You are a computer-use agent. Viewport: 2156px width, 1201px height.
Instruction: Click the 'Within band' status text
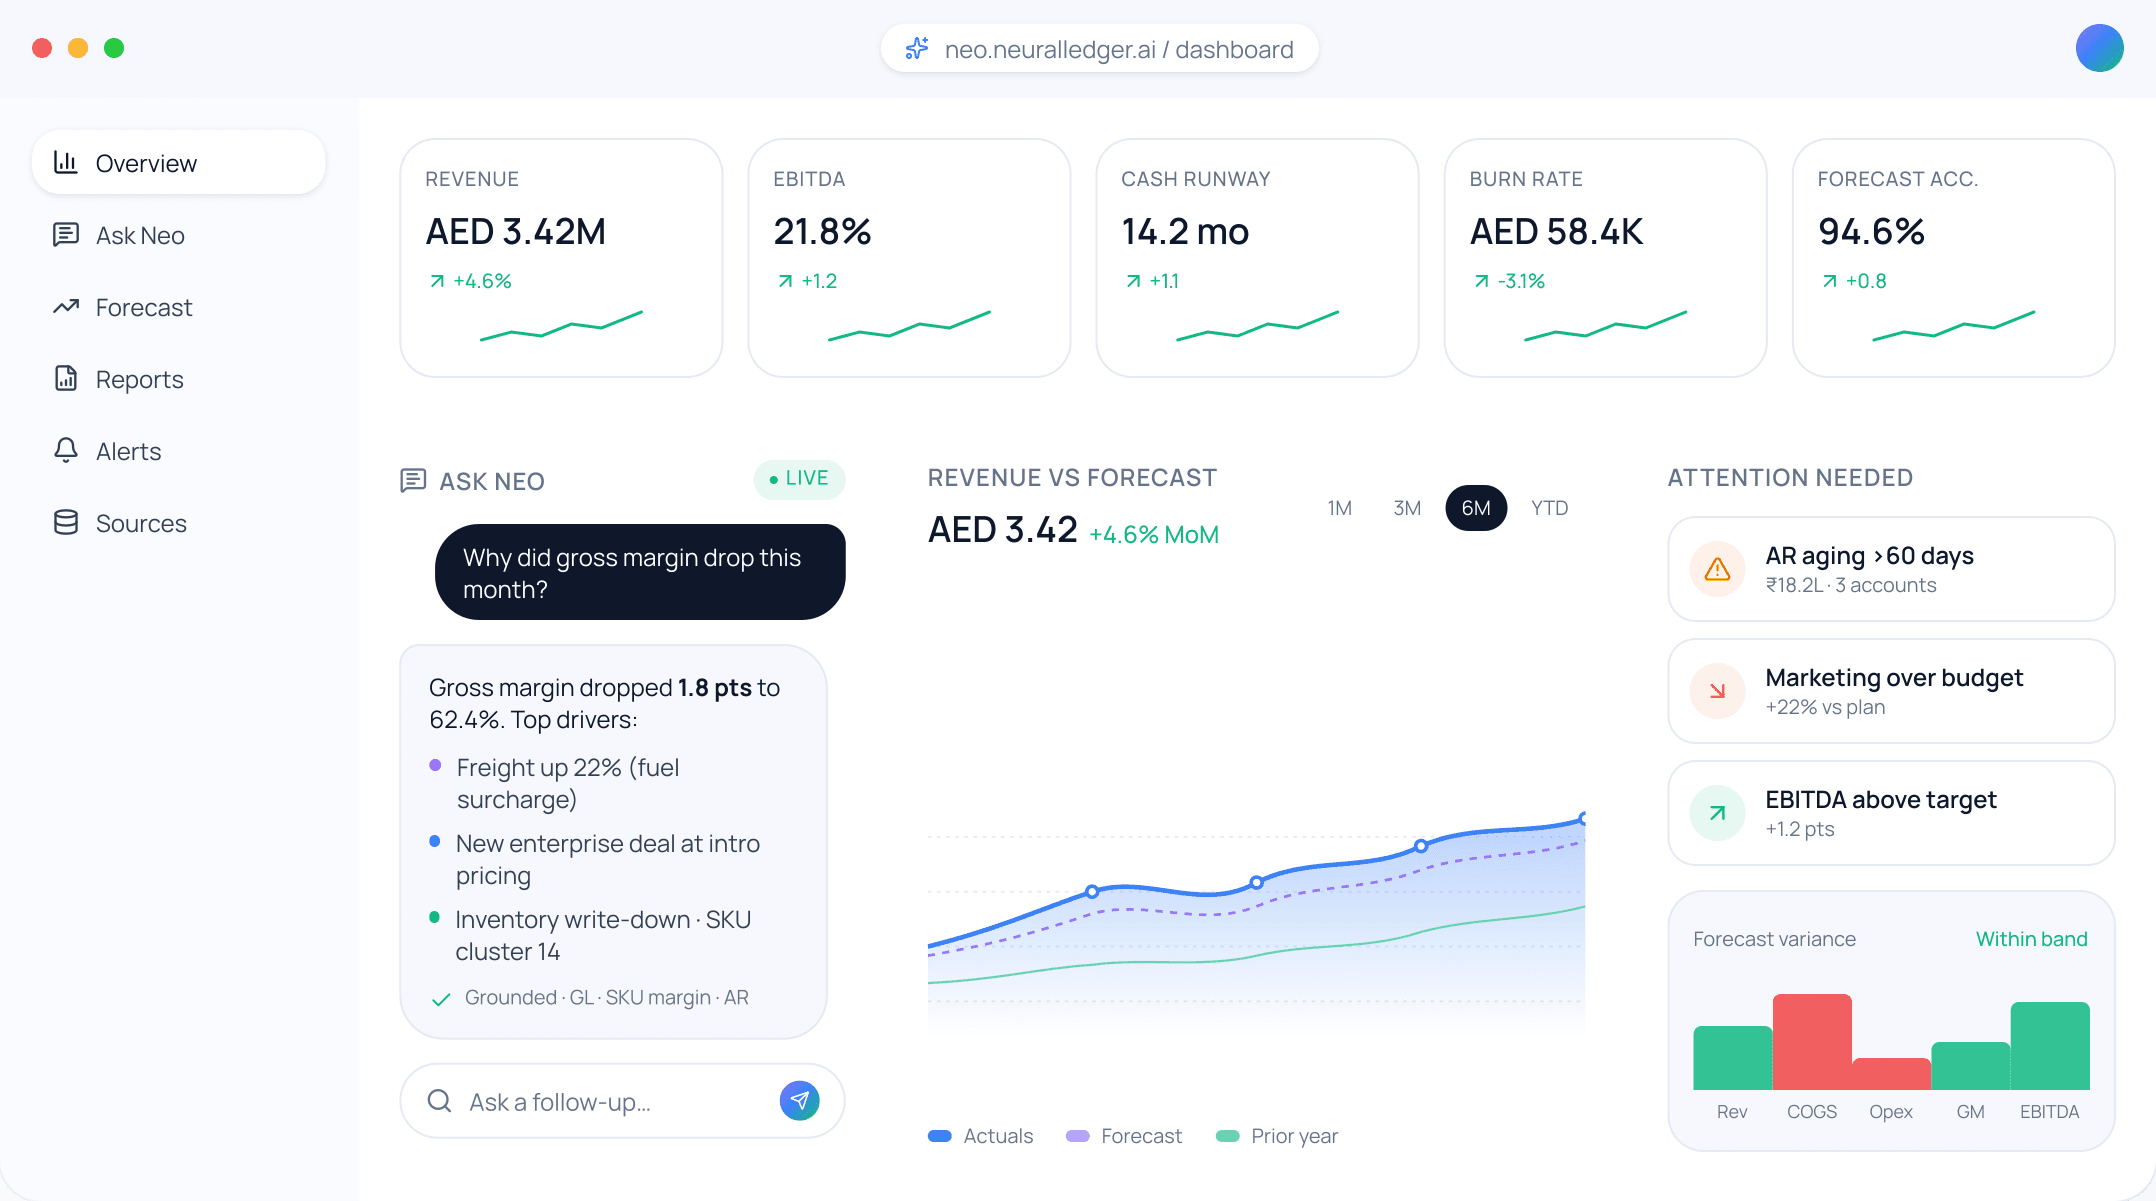point(2031,939)
